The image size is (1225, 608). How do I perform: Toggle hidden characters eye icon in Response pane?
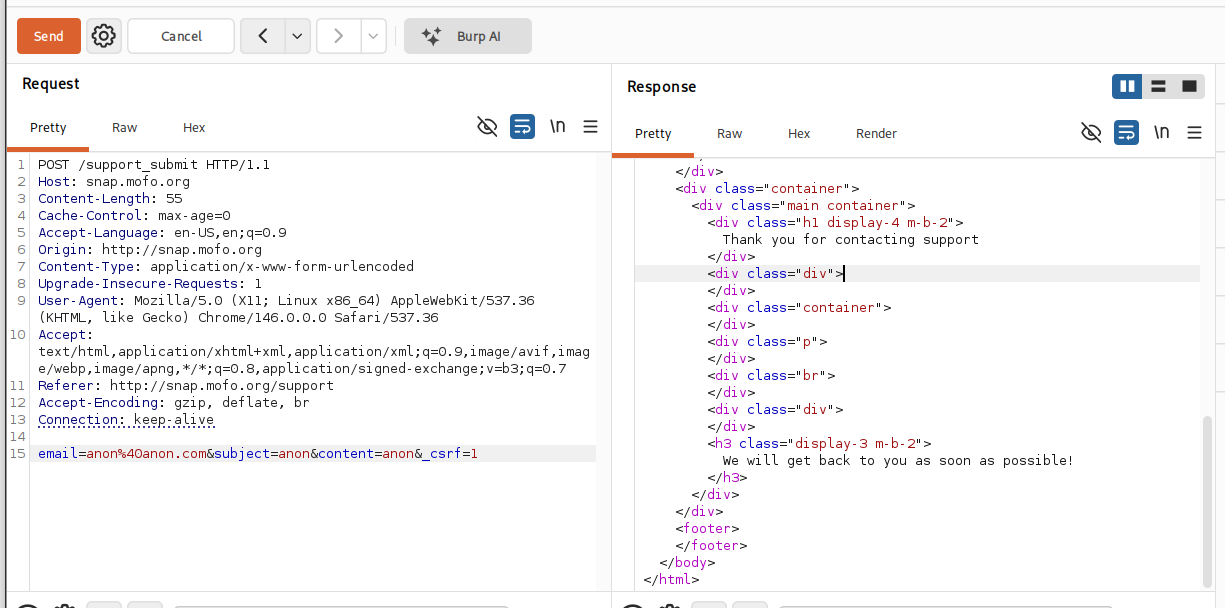[x=1091, y=133]
